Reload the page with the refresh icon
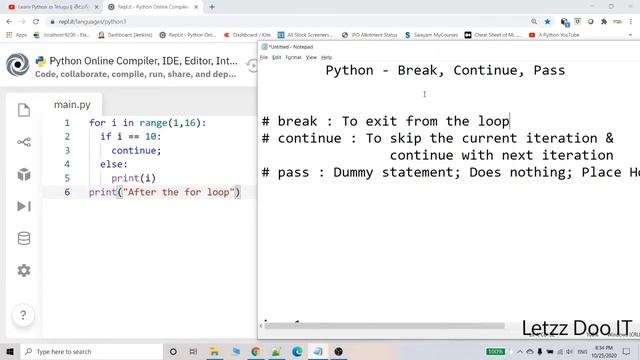Viewport: 640px width, 360px height. pos(36,21)
